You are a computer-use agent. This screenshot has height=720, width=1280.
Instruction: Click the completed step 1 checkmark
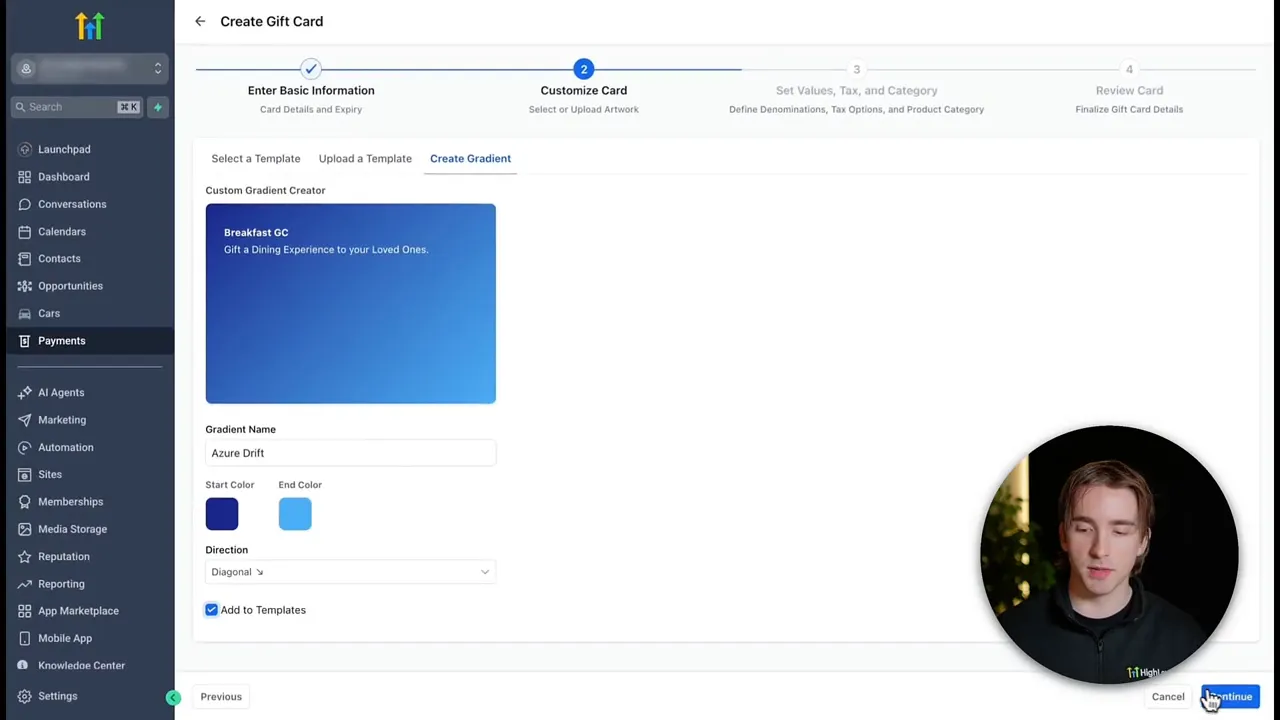[x=310, y=68]
